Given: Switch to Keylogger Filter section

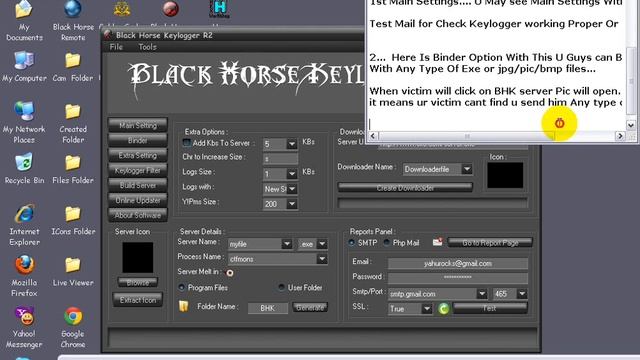Looking at the screenshot, I should tap(138, 171).
